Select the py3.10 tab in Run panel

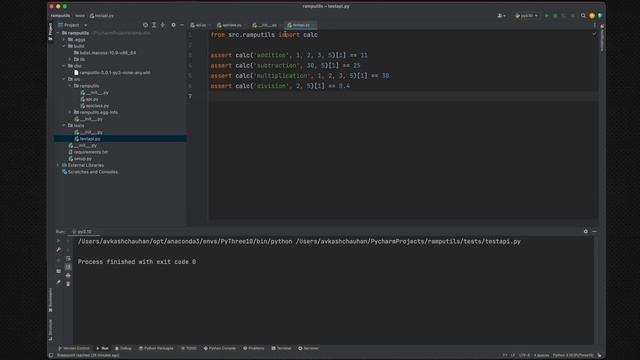point(83,231)
